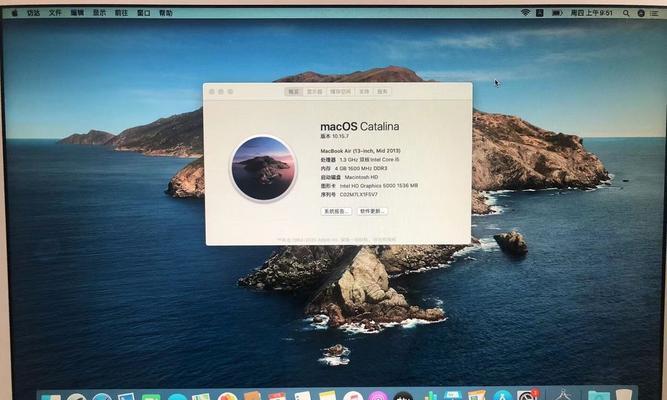Select the 概览 (Overview) tab

pyautogui.click(x=294, y=91)
